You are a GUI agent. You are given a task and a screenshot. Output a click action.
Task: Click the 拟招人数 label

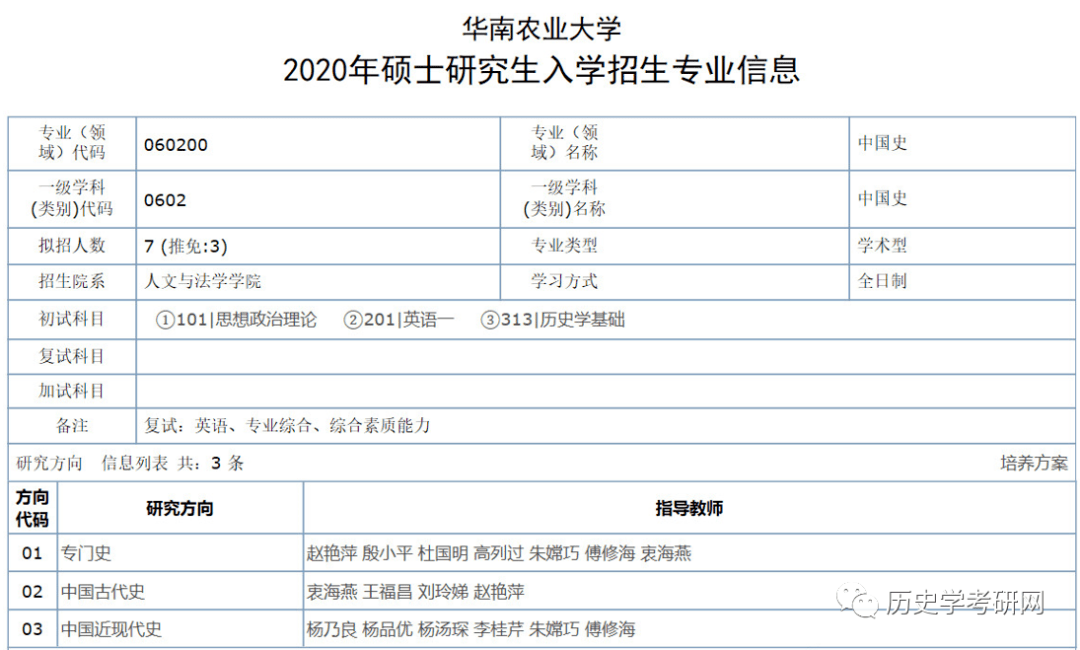tap(72, 245)
